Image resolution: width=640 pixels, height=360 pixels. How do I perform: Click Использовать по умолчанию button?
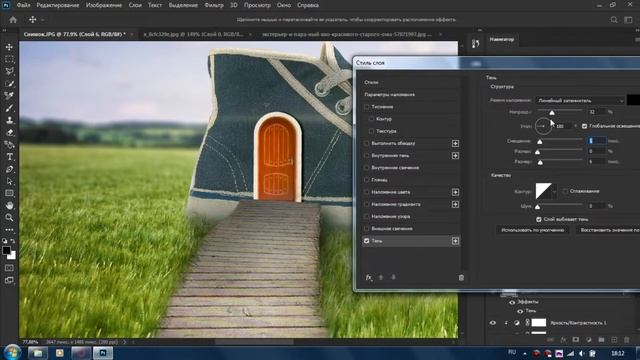click(x=533, y=230)
